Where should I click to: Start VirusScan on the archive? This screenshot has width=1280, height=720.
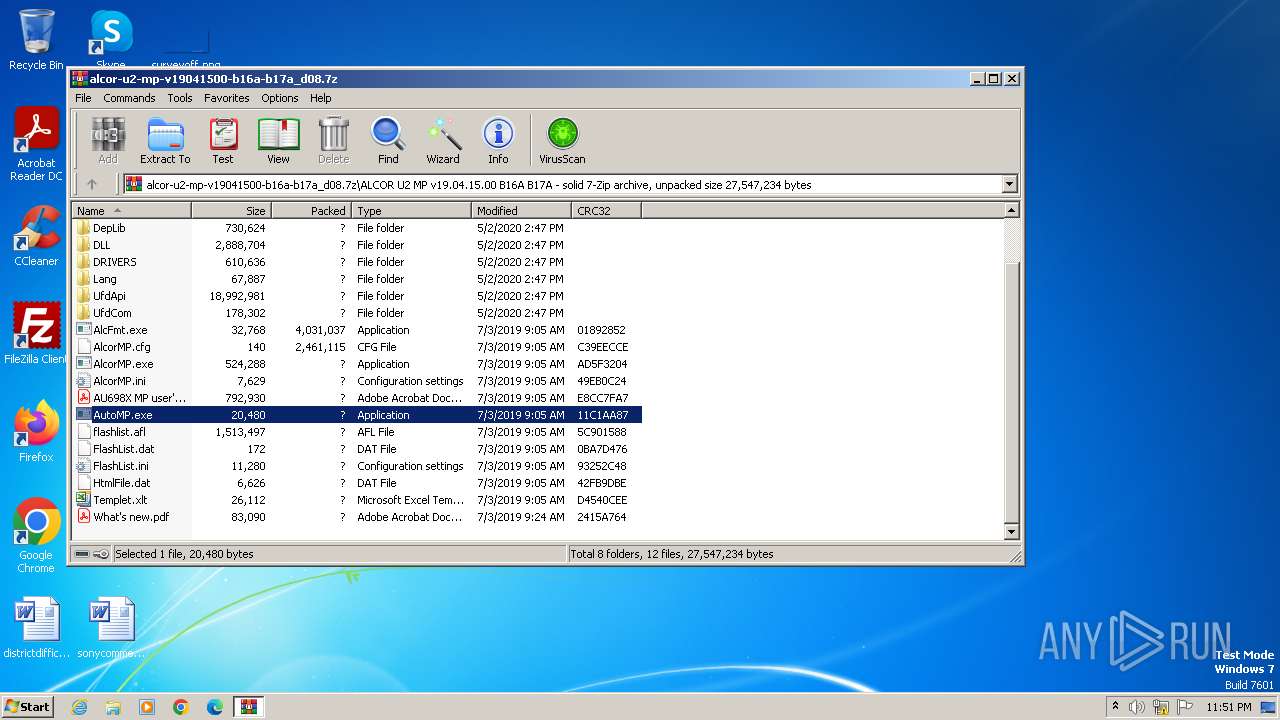(x=562, y=141)
